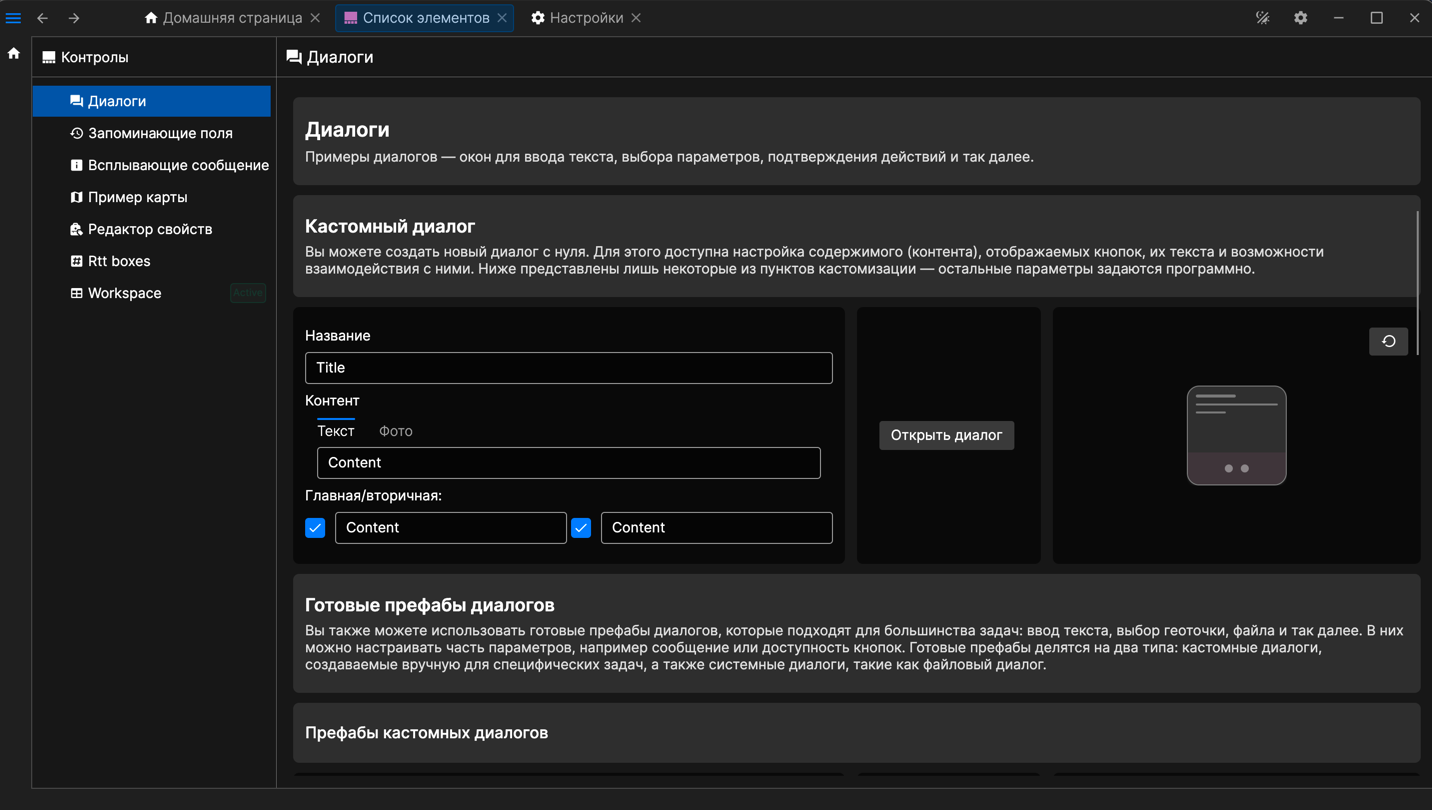This screenshot has height=810, width=1432.
Task: Focus the Название field containing Title
Action: click(x=569, y=368)
